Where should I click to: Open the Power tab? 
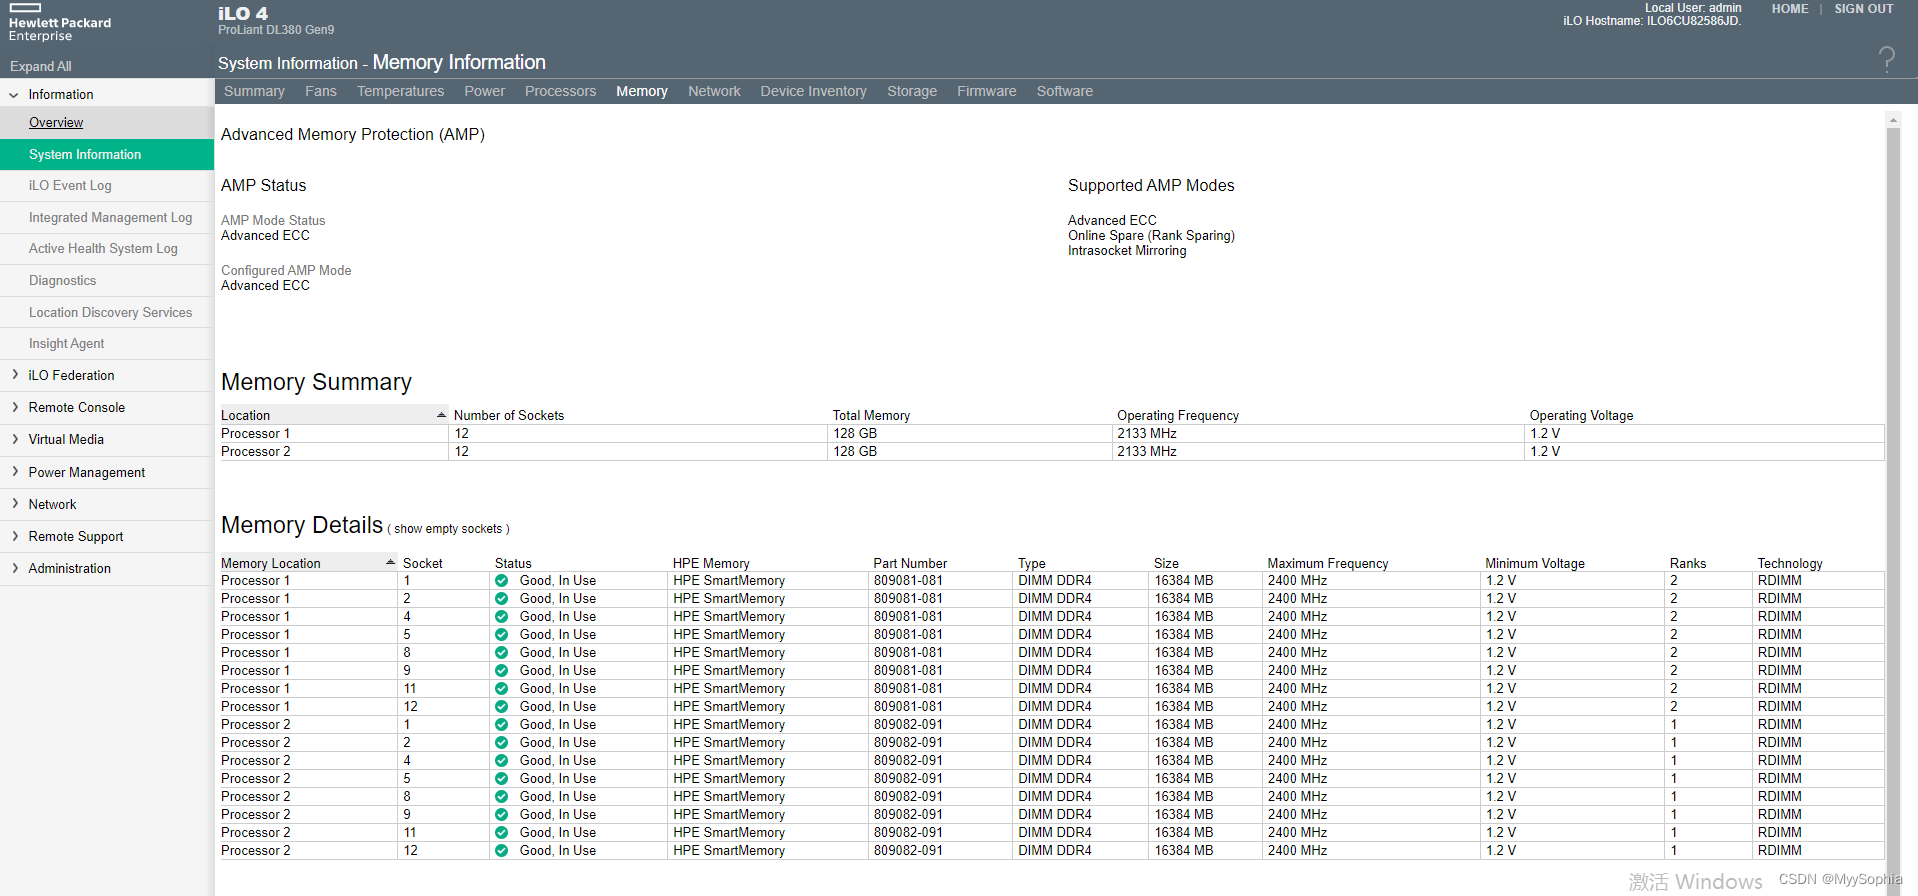click(x=485, y=91)
